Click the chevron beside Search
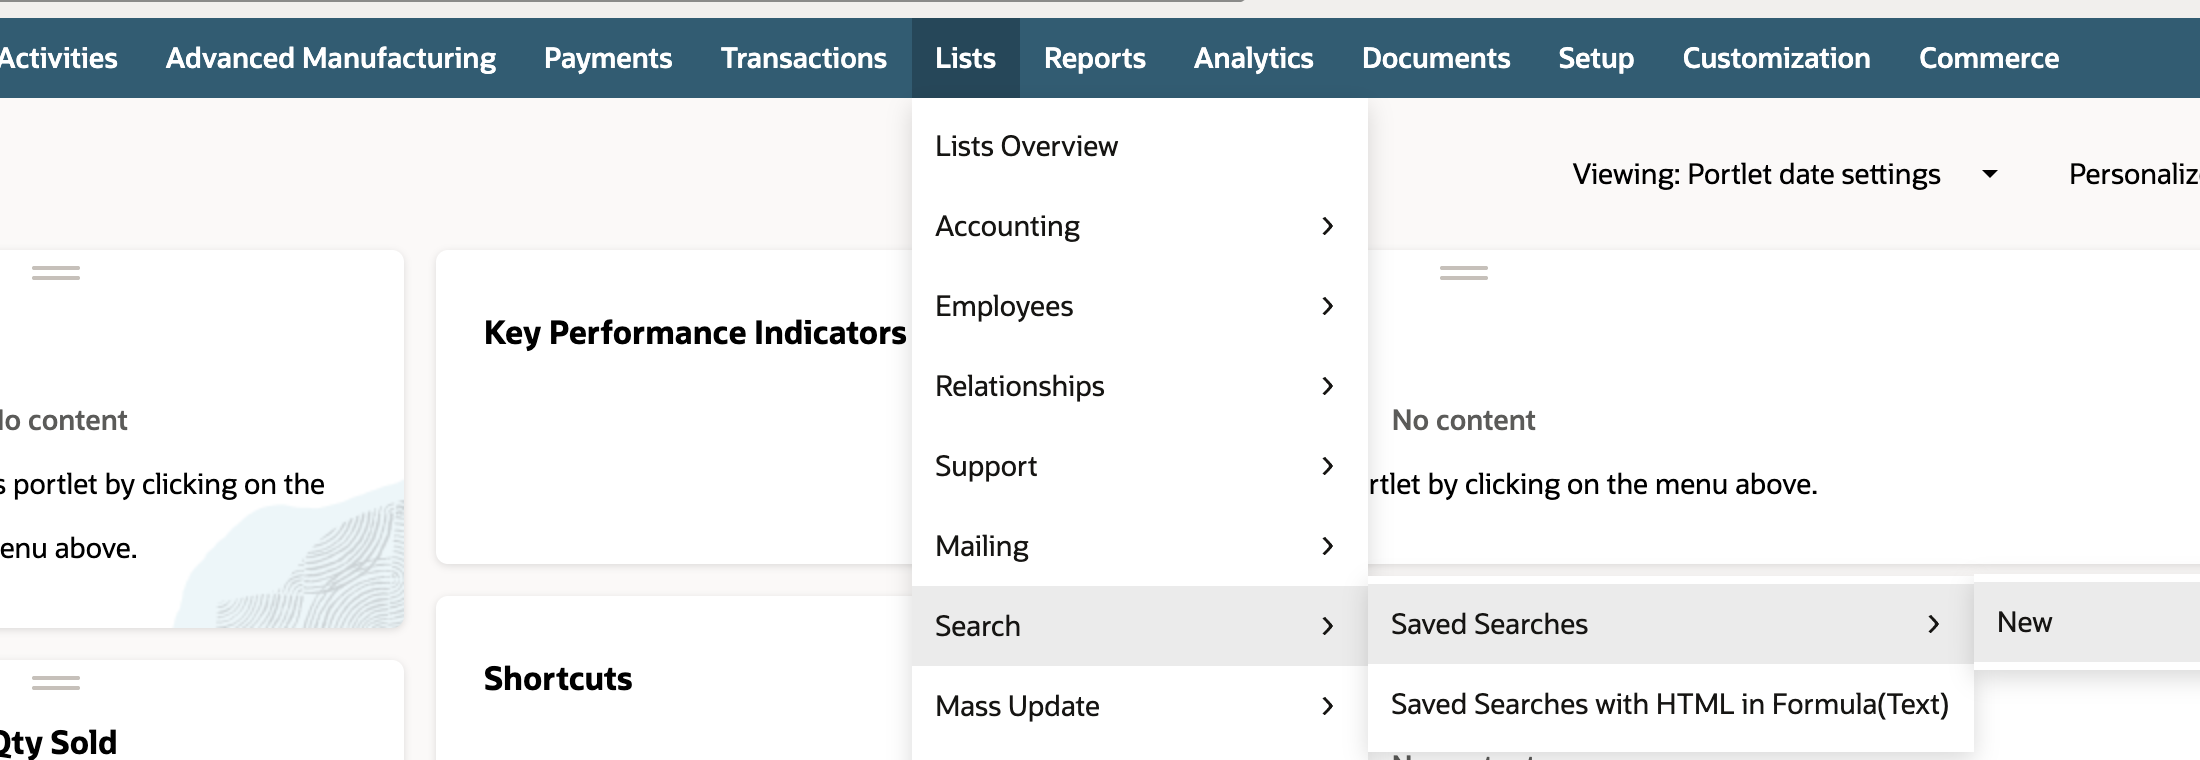The width and height of the screenshot is (2200, 760). tap(1328, 626)
